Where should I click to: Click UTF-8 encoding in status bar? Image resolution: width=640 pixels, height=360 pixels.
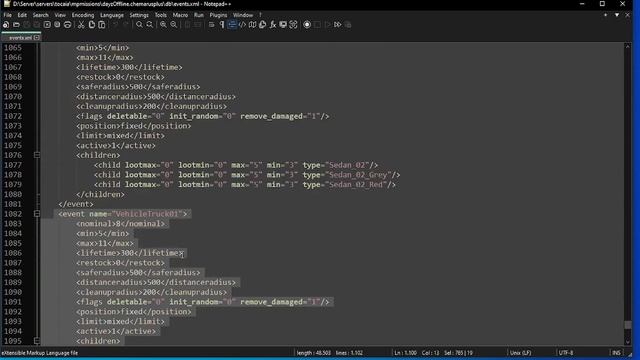pyautogui.click(x=566, y=353)
